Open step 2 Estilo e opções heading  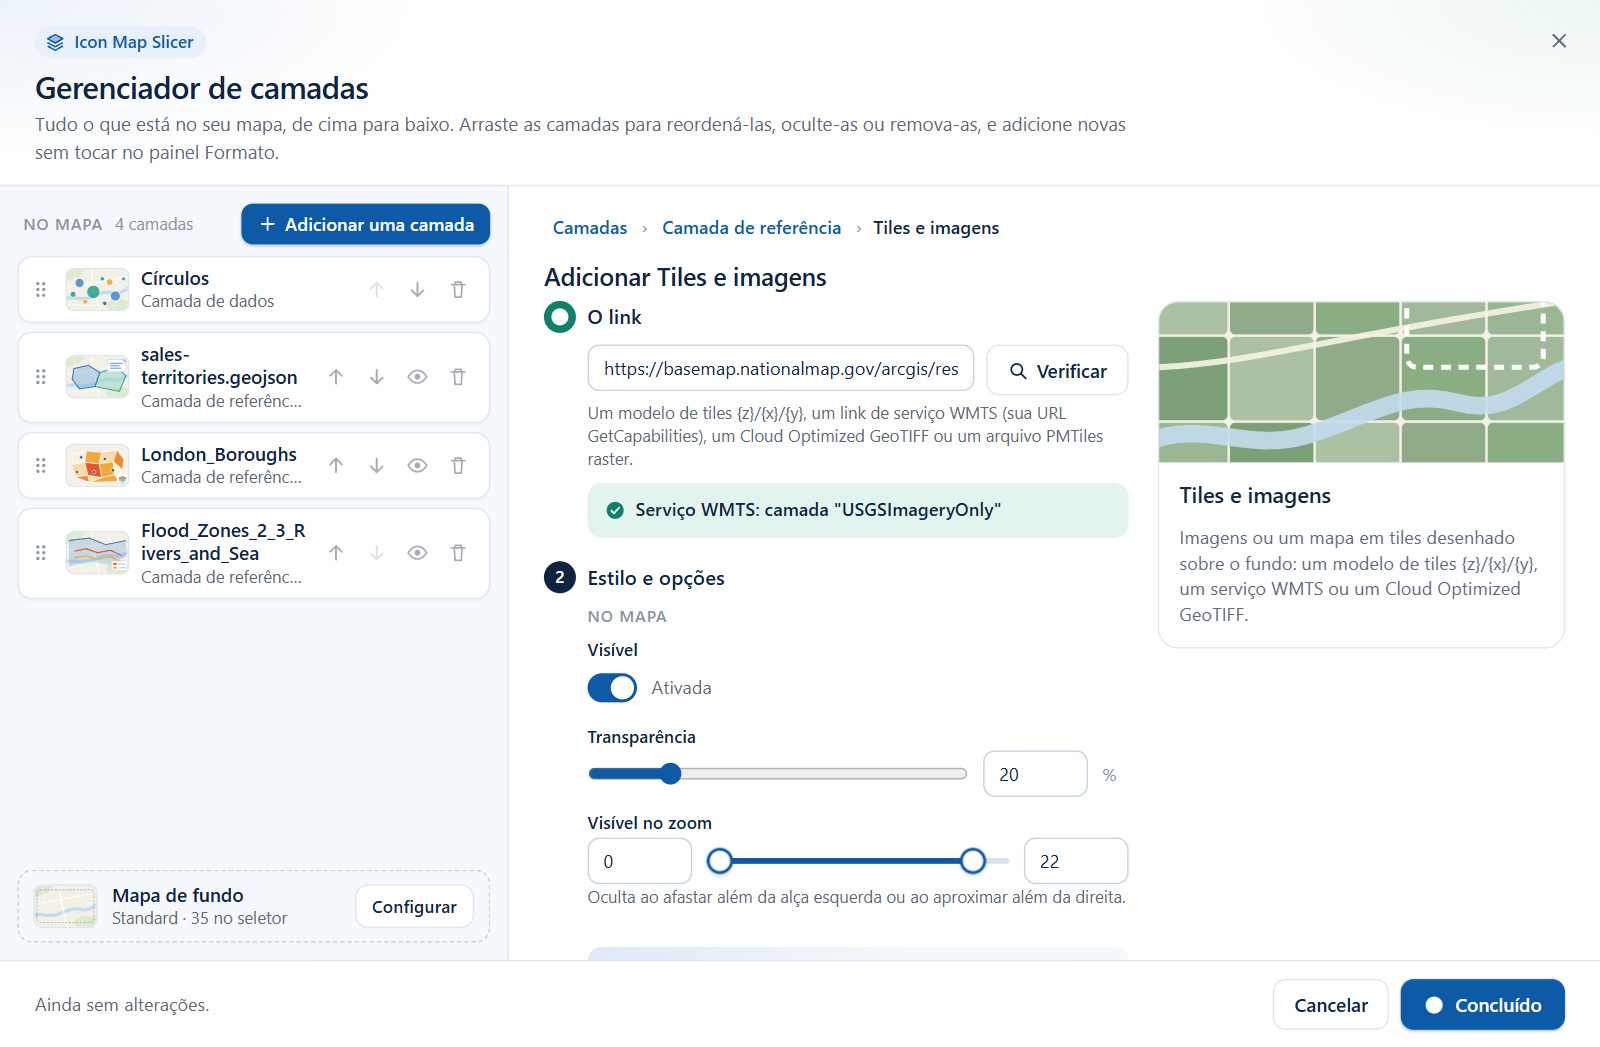pyautogui.click(x=656, y=578)
